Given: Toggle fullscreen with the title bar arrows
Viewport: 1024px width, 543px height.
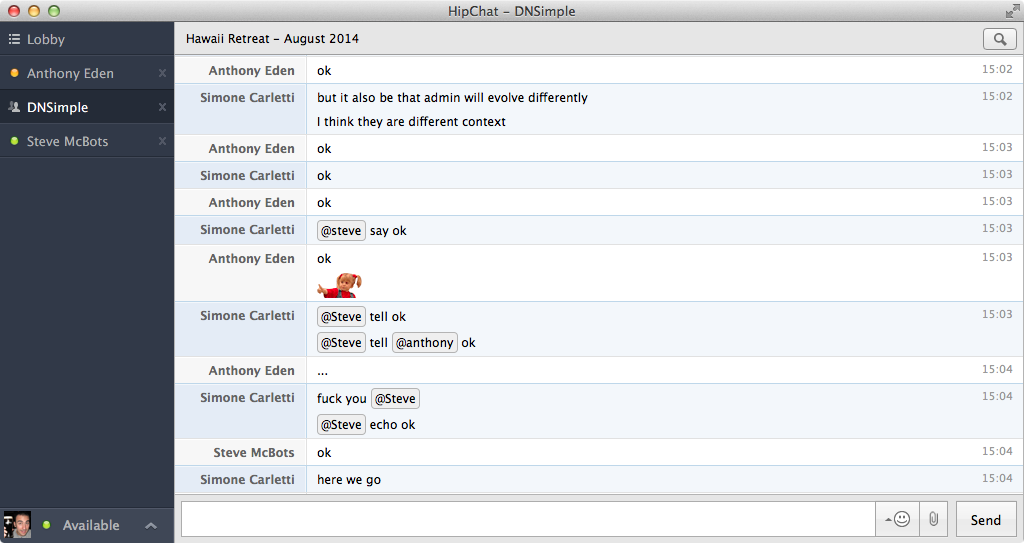Looking at the screenshot, I should pyautogui.click(x=1012, y=11).
